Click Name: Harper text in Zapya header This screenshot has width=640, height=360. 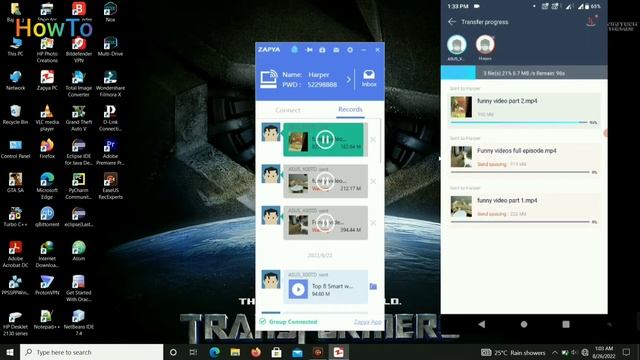pyautogui.click(x=306, y=75)
